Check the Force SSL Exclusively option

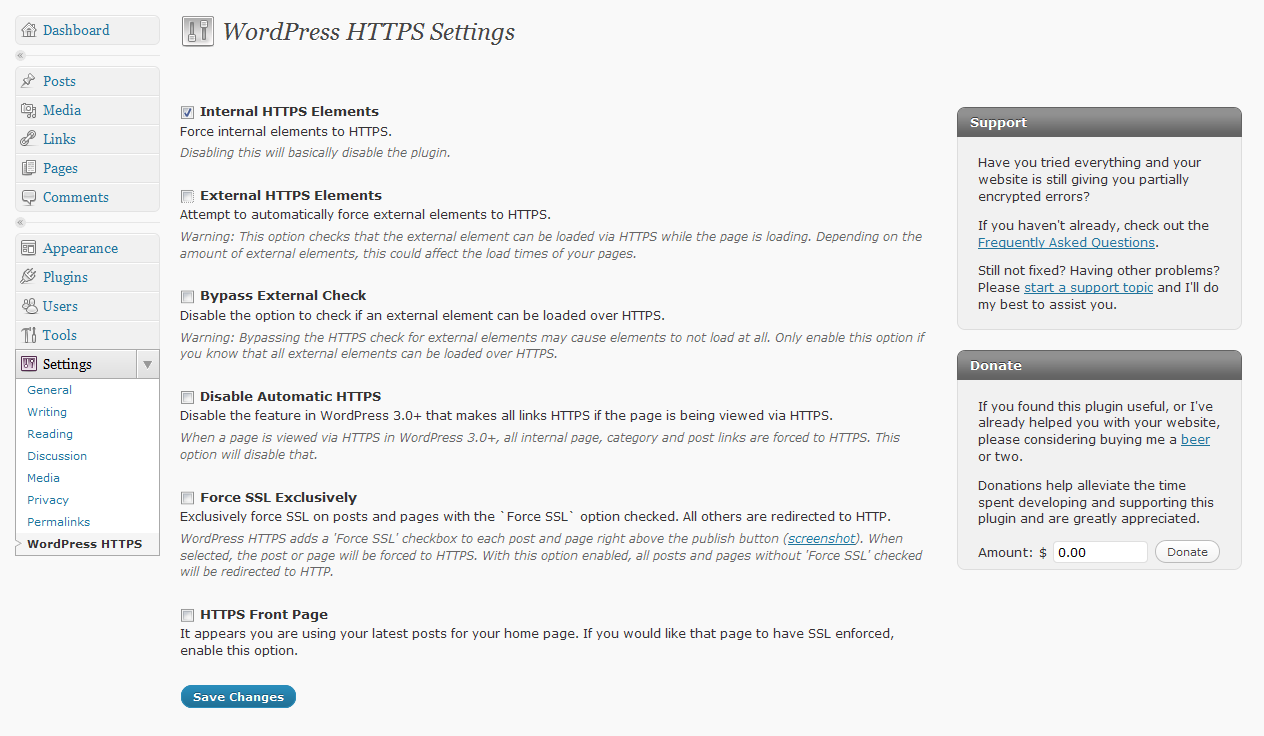coord(187,498)
